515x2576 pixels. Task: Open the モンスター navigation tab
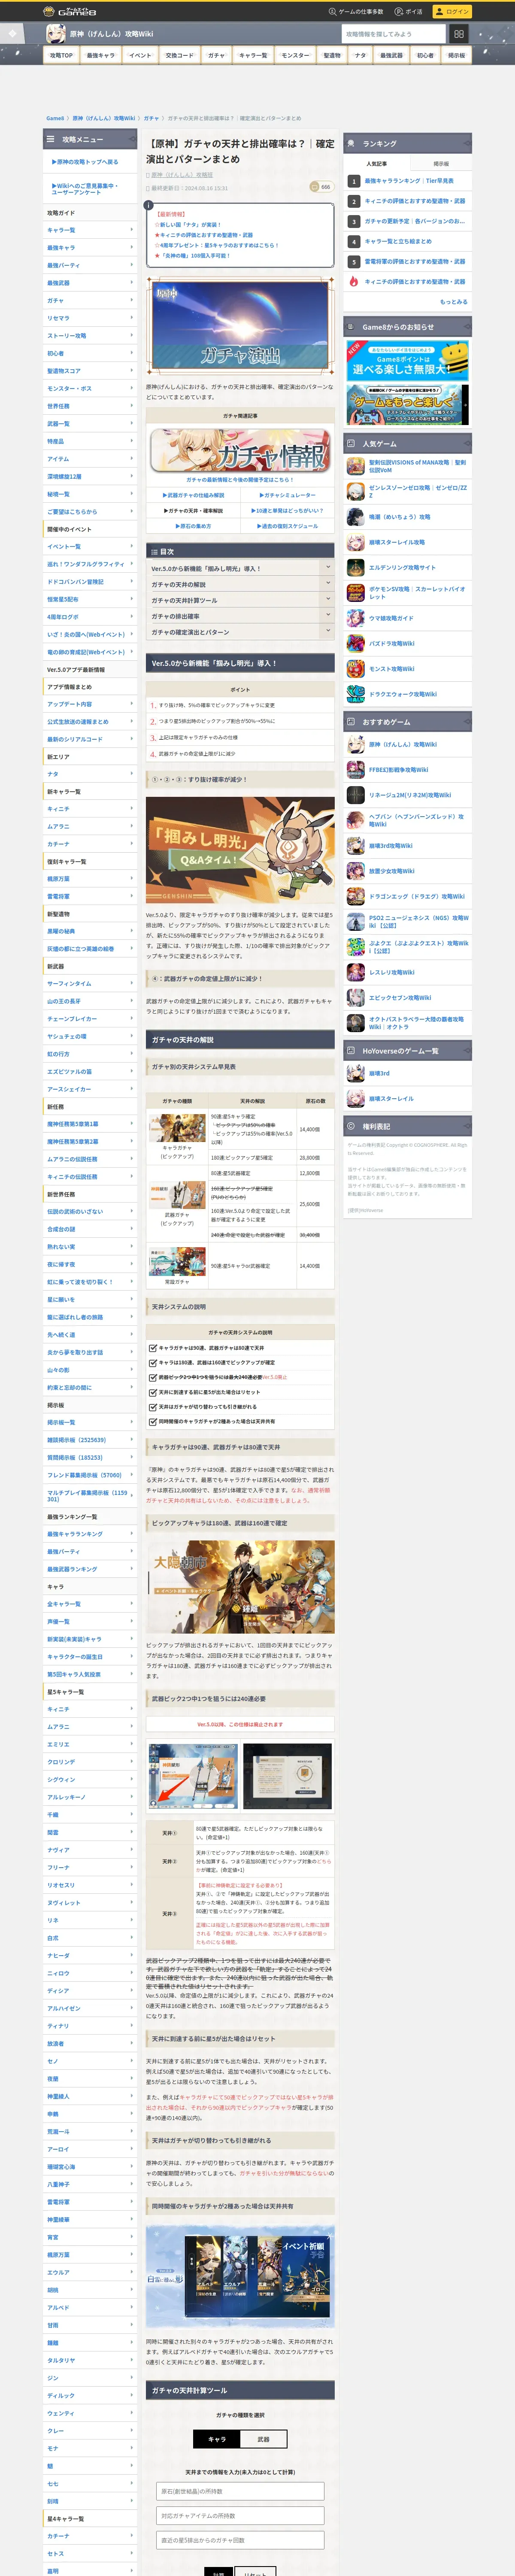pos(295,56)
